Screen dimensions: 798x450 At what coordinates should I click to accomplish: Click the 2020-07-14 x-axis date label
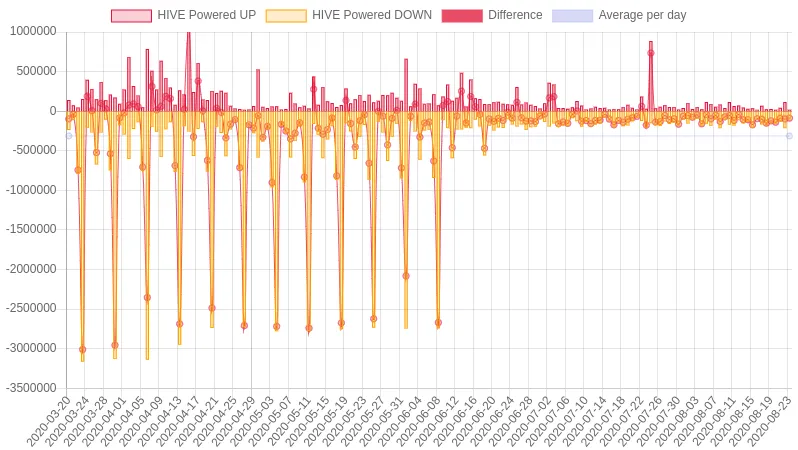tap(584, 420)
